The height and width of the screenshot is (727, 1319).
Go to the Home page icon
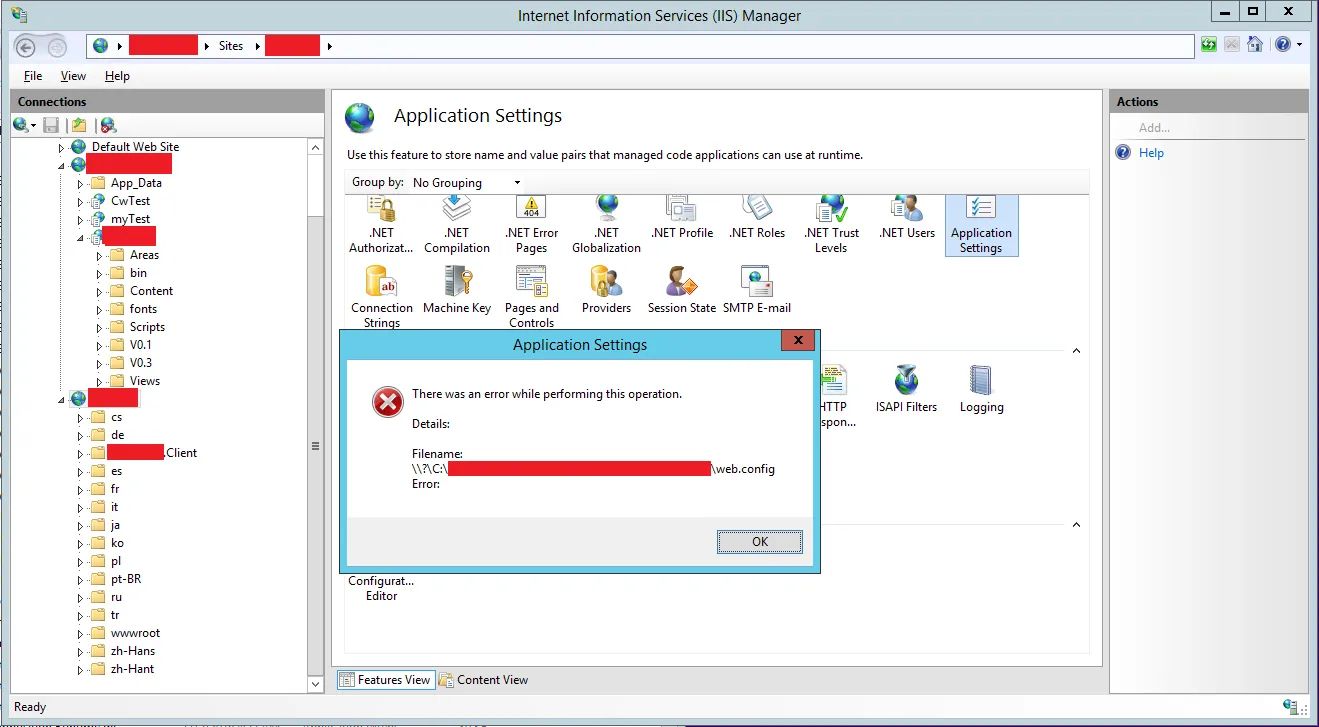(x=1254, y=45)
